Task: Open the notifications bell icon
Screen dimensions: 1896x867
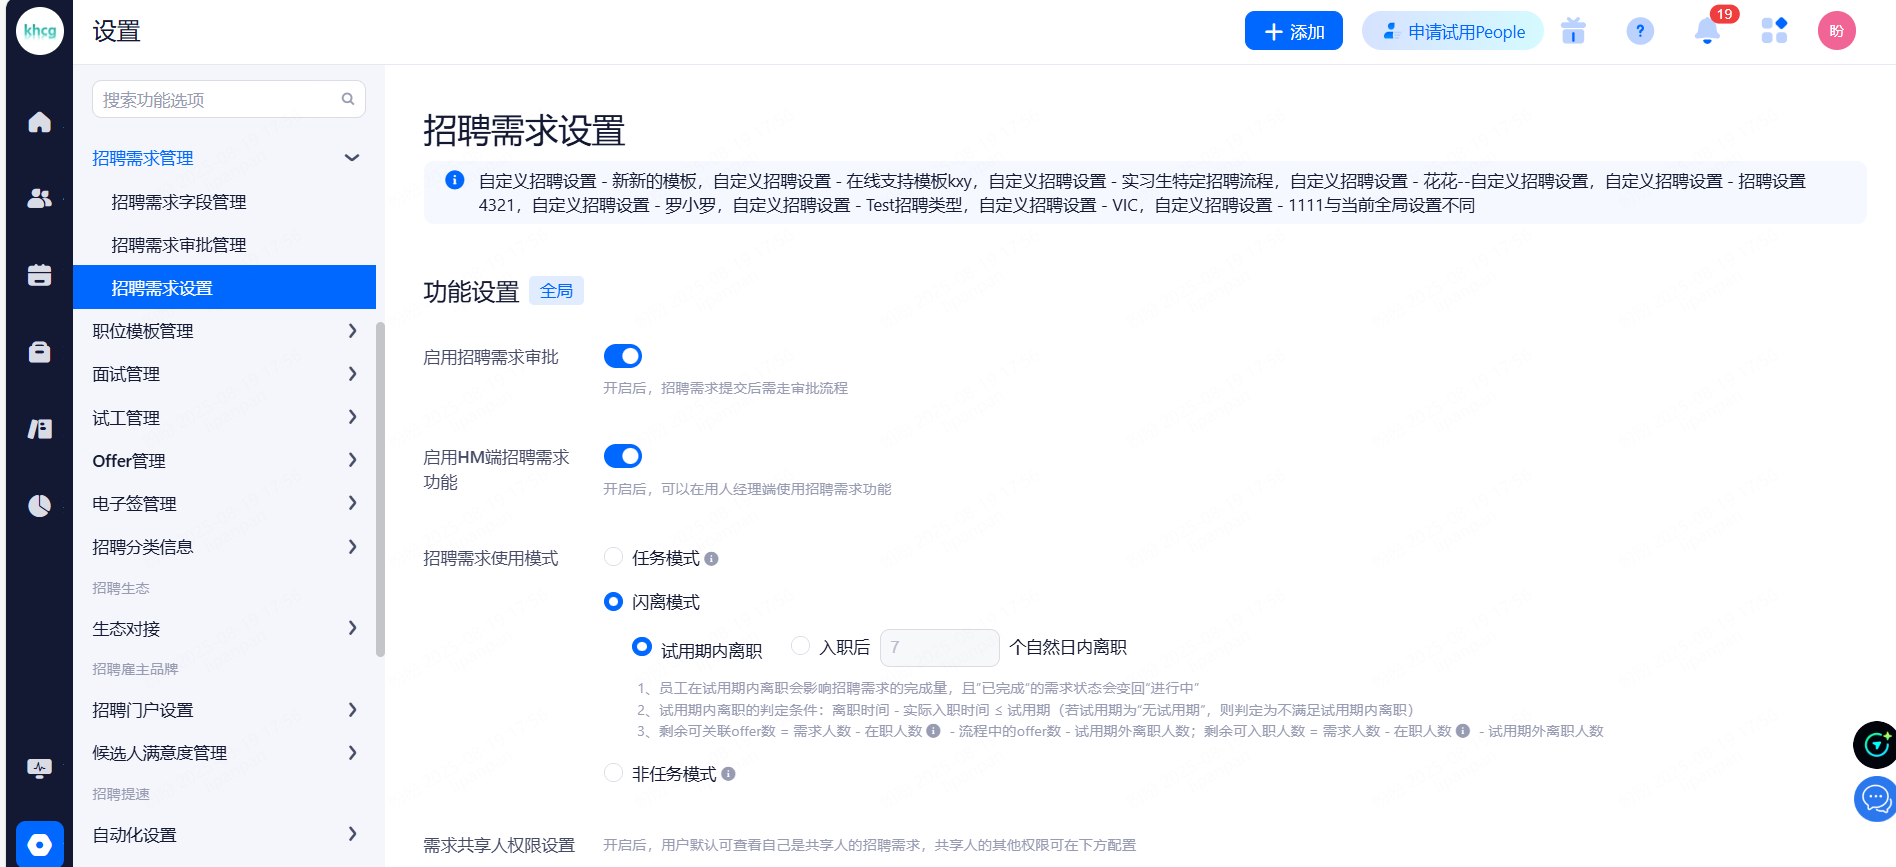Action: point(1707,32)
